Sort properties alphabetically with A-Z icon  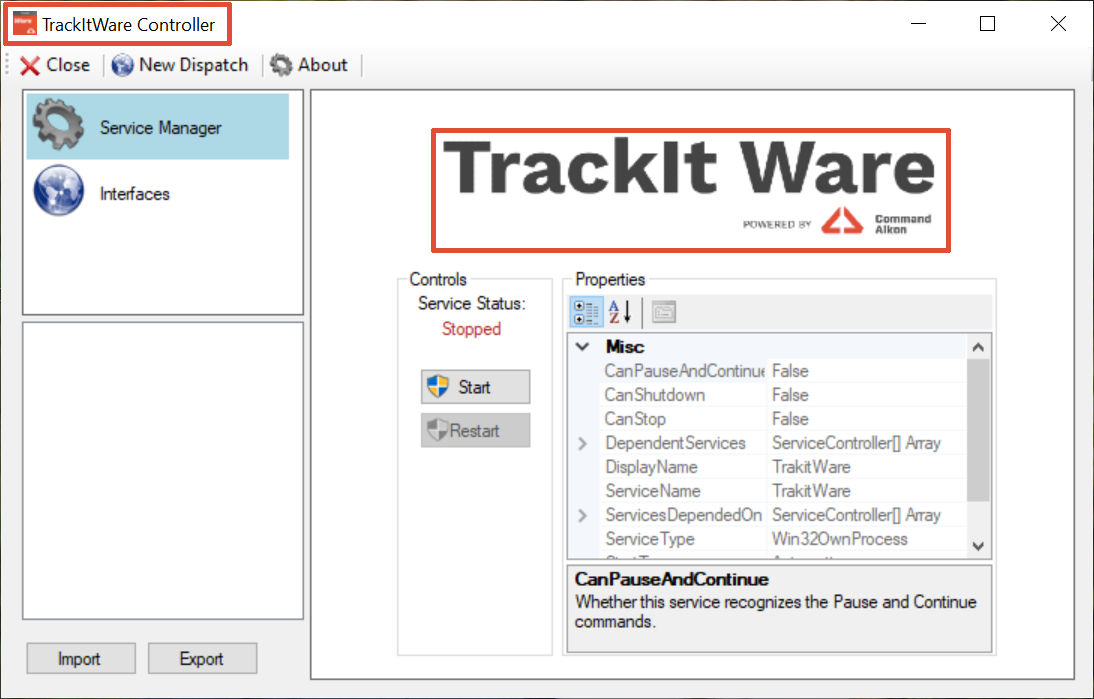[620, 312]
